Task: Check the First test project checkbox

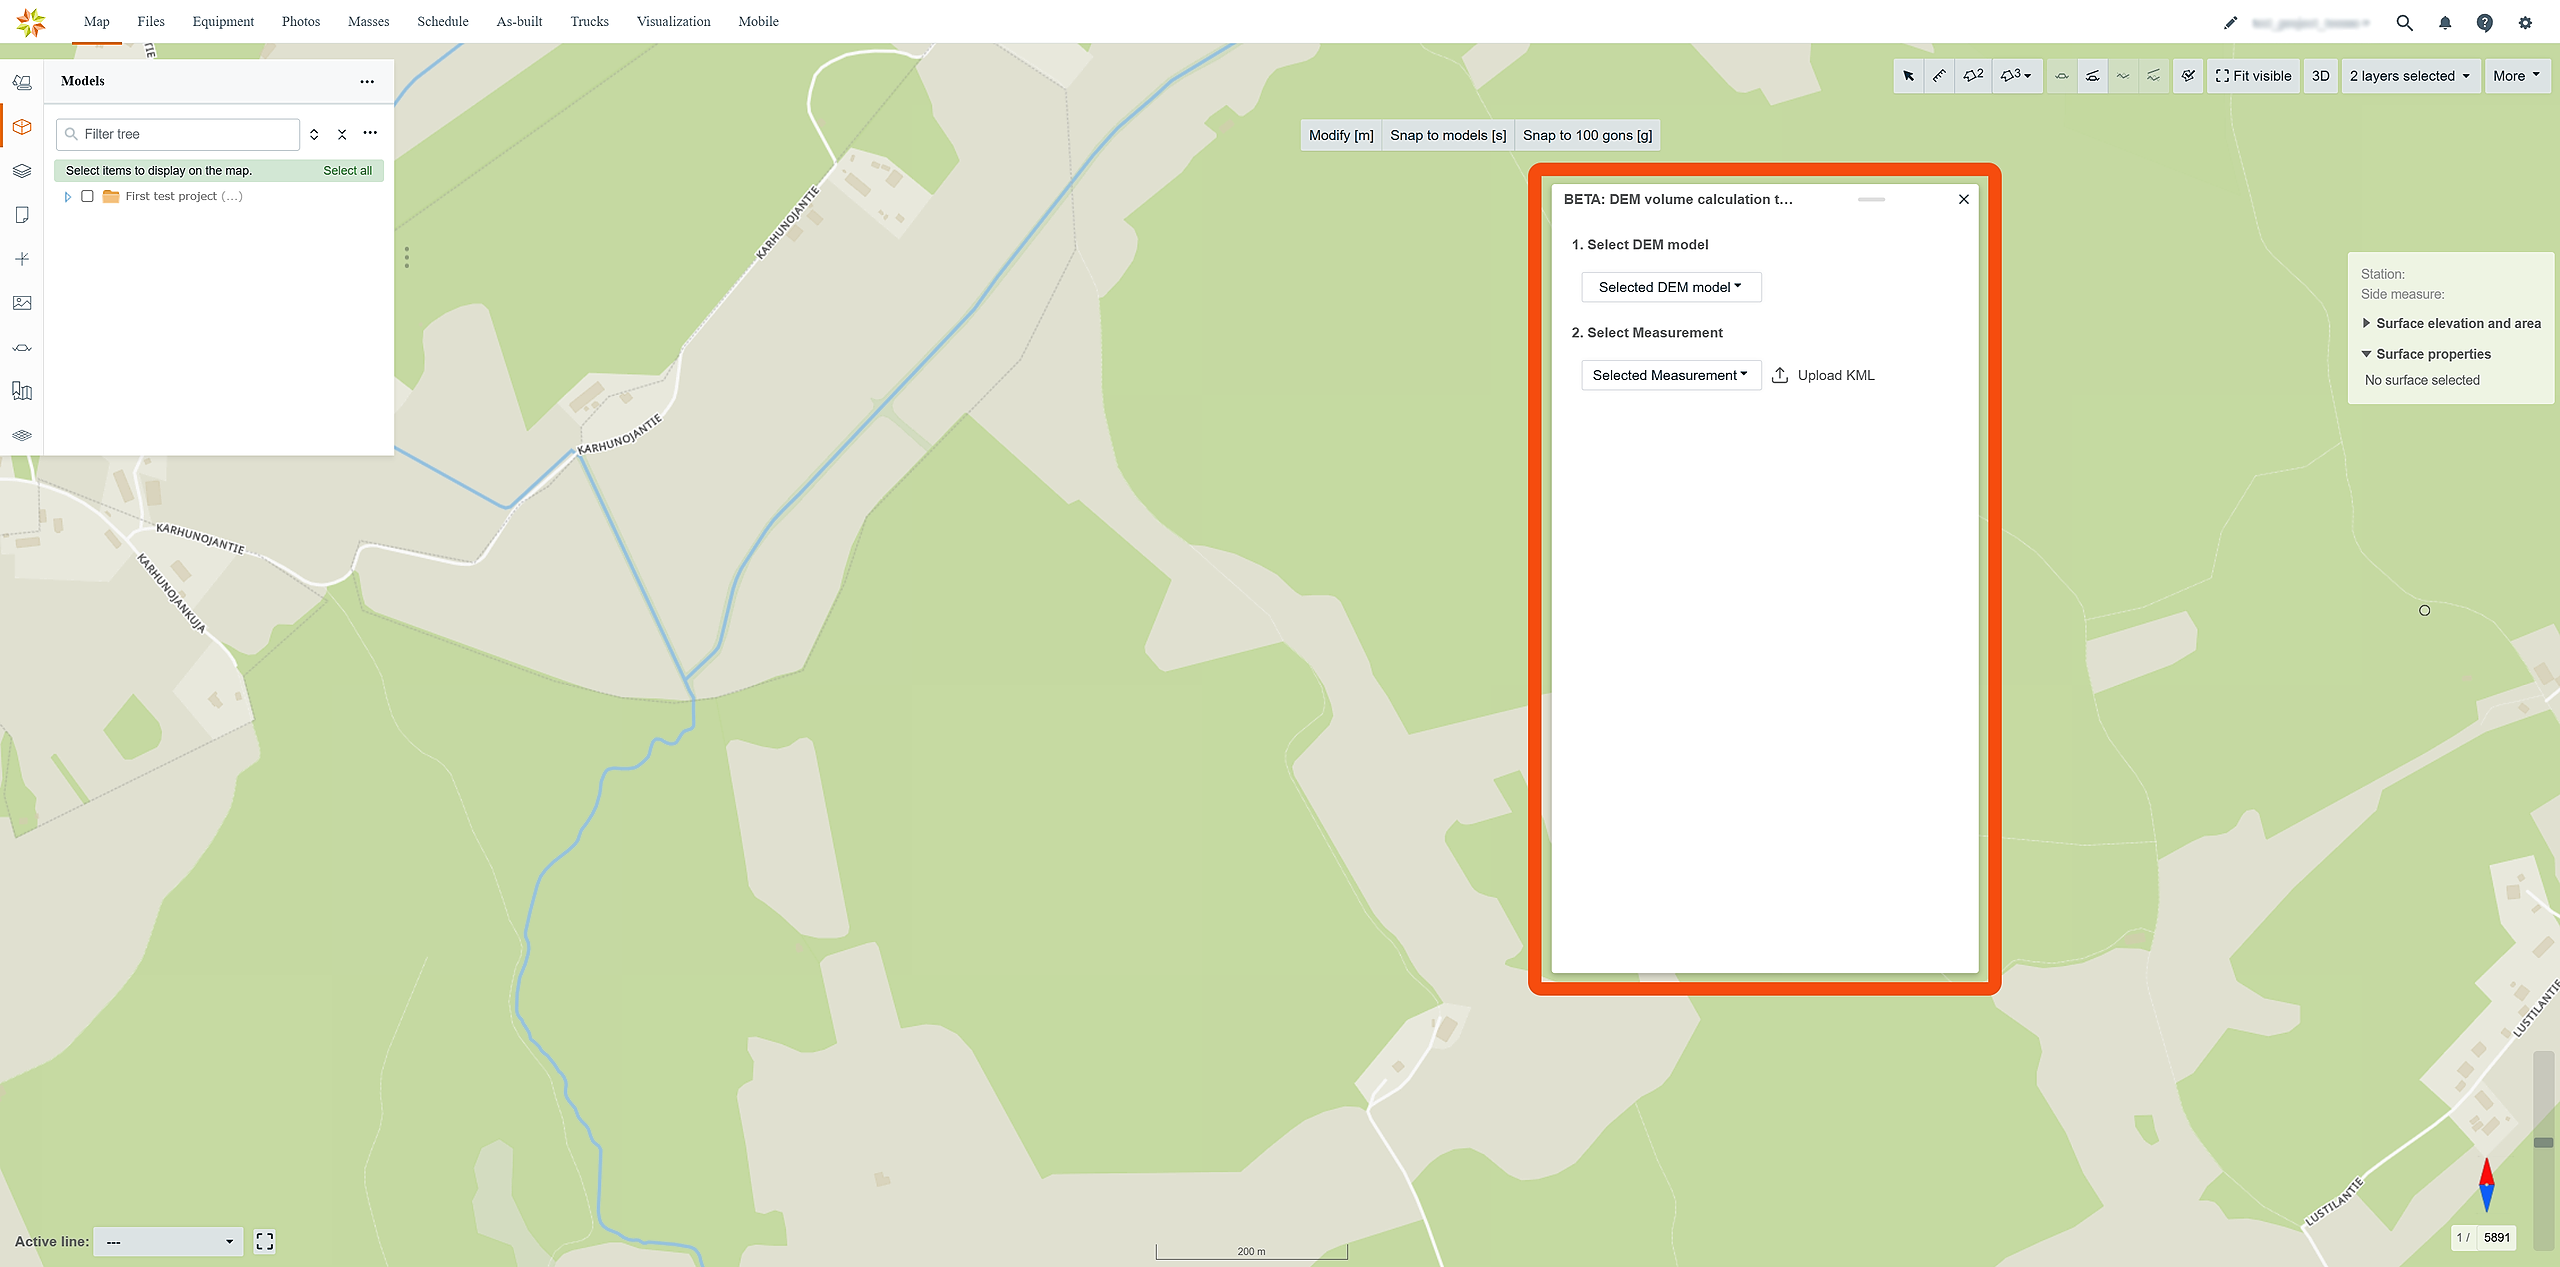Action: (88, 196)
